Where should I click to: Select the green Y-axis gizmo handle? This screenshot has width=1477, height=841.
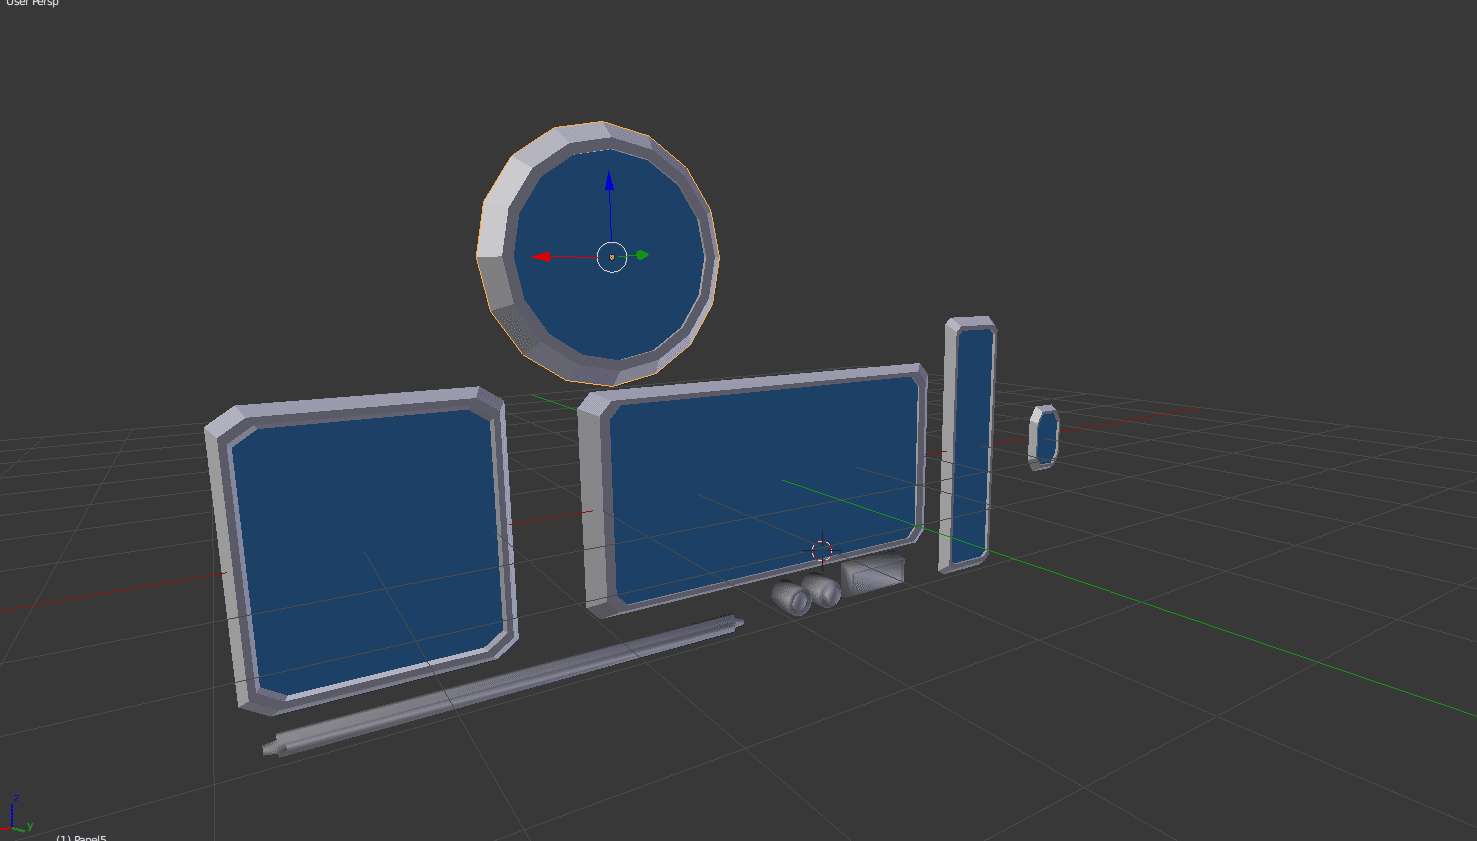point(642,255)
